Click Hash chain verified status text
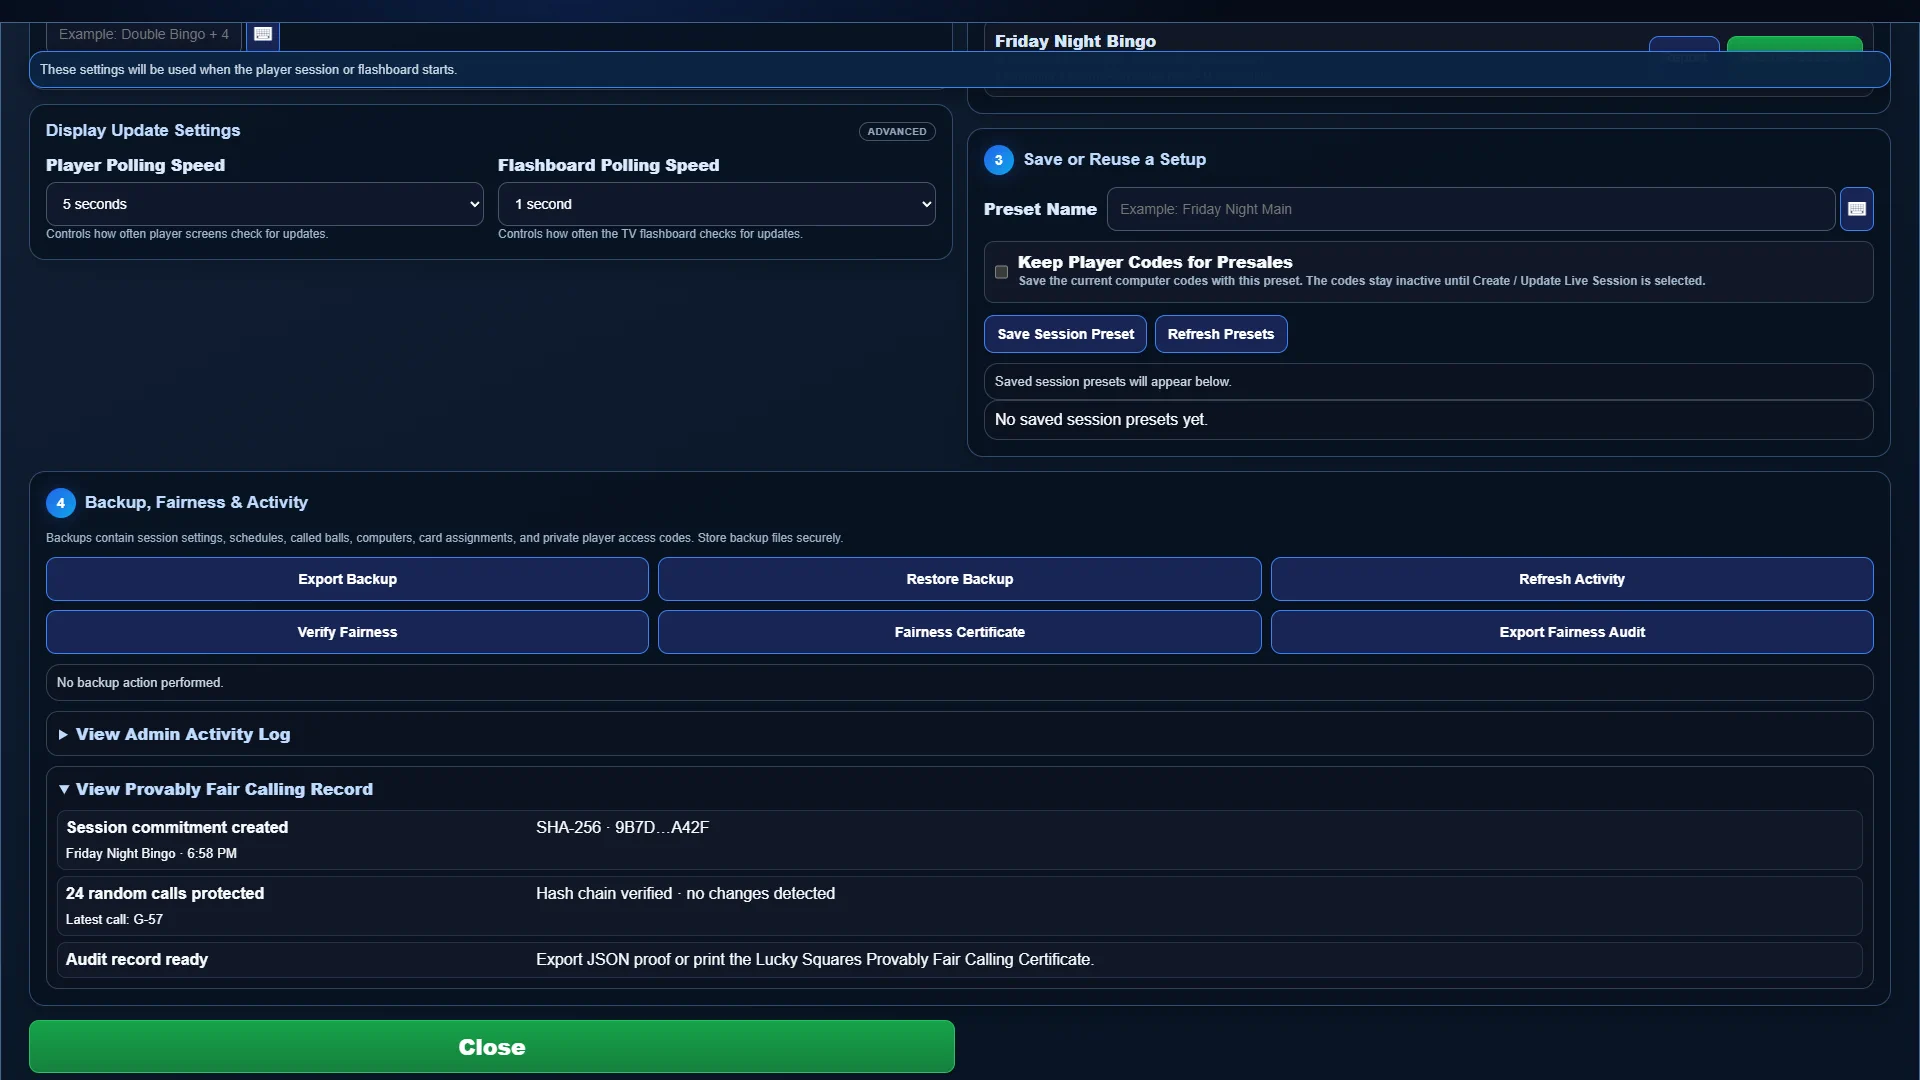Viewport: 1920px width, 1080px height. [685, 893]
